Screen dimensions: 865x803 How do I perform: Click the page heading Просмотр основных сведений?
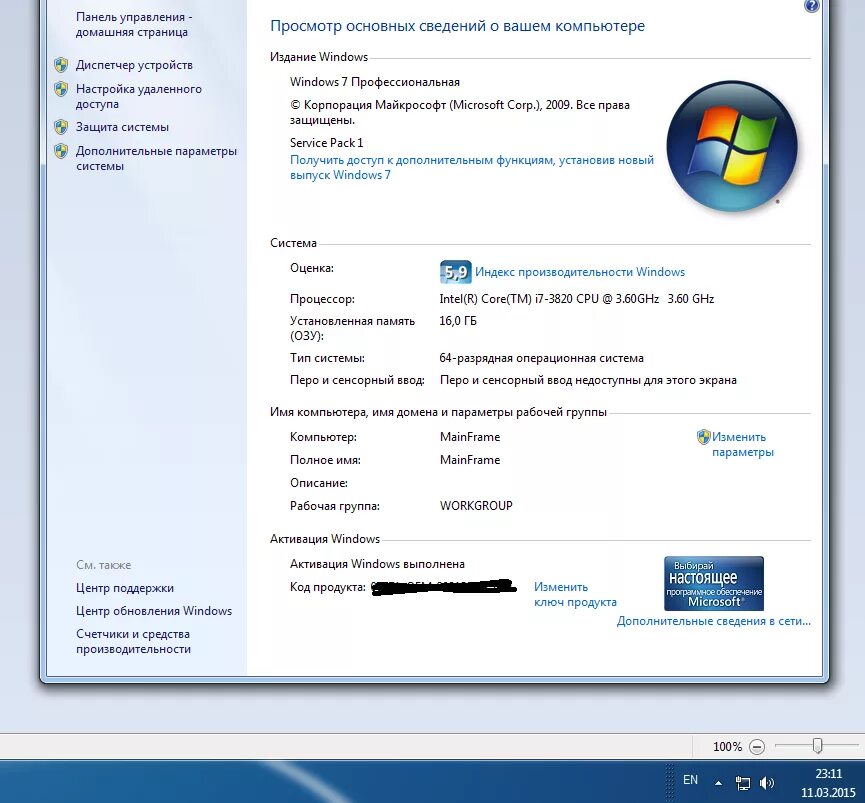coord(457,26)
